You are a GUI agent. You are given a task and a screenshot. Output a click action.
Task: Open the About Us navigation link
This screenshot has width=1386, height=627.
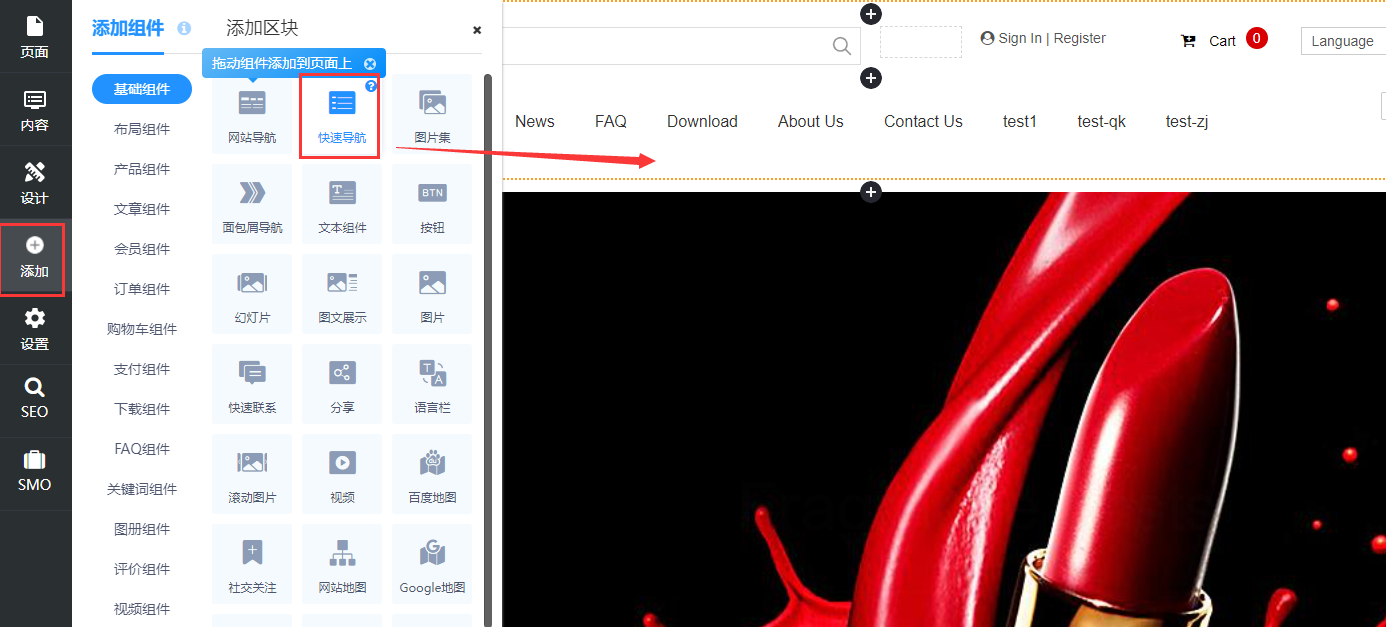[810, 121]
